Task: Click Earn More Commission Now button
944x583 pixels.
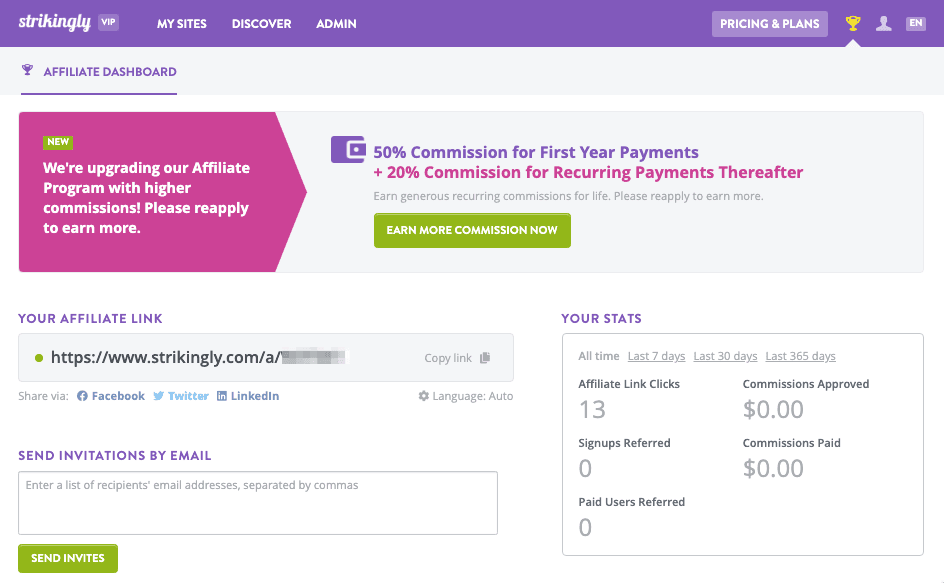Action: coord(472,230)
